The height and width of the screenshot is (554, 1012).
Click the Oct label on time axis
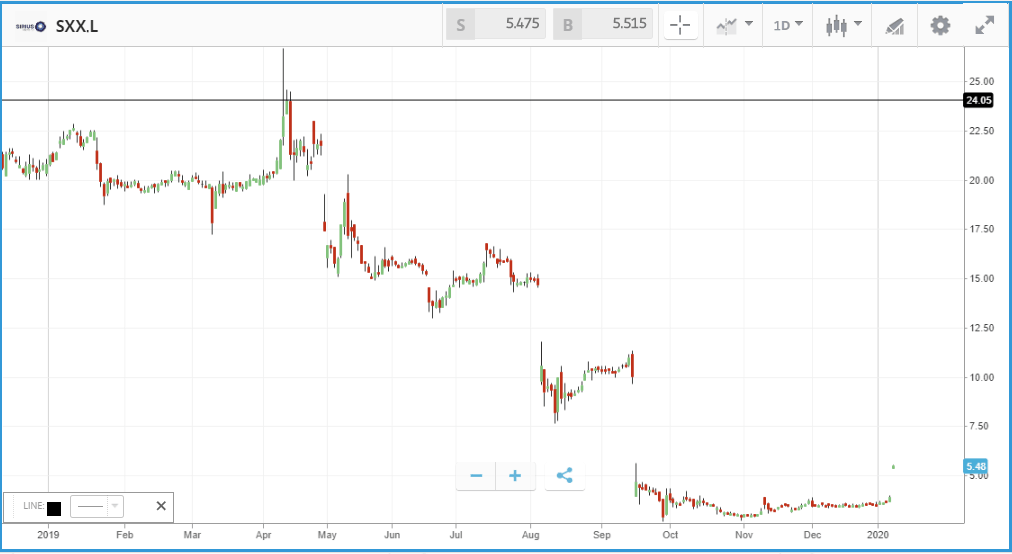coord(670,535)
